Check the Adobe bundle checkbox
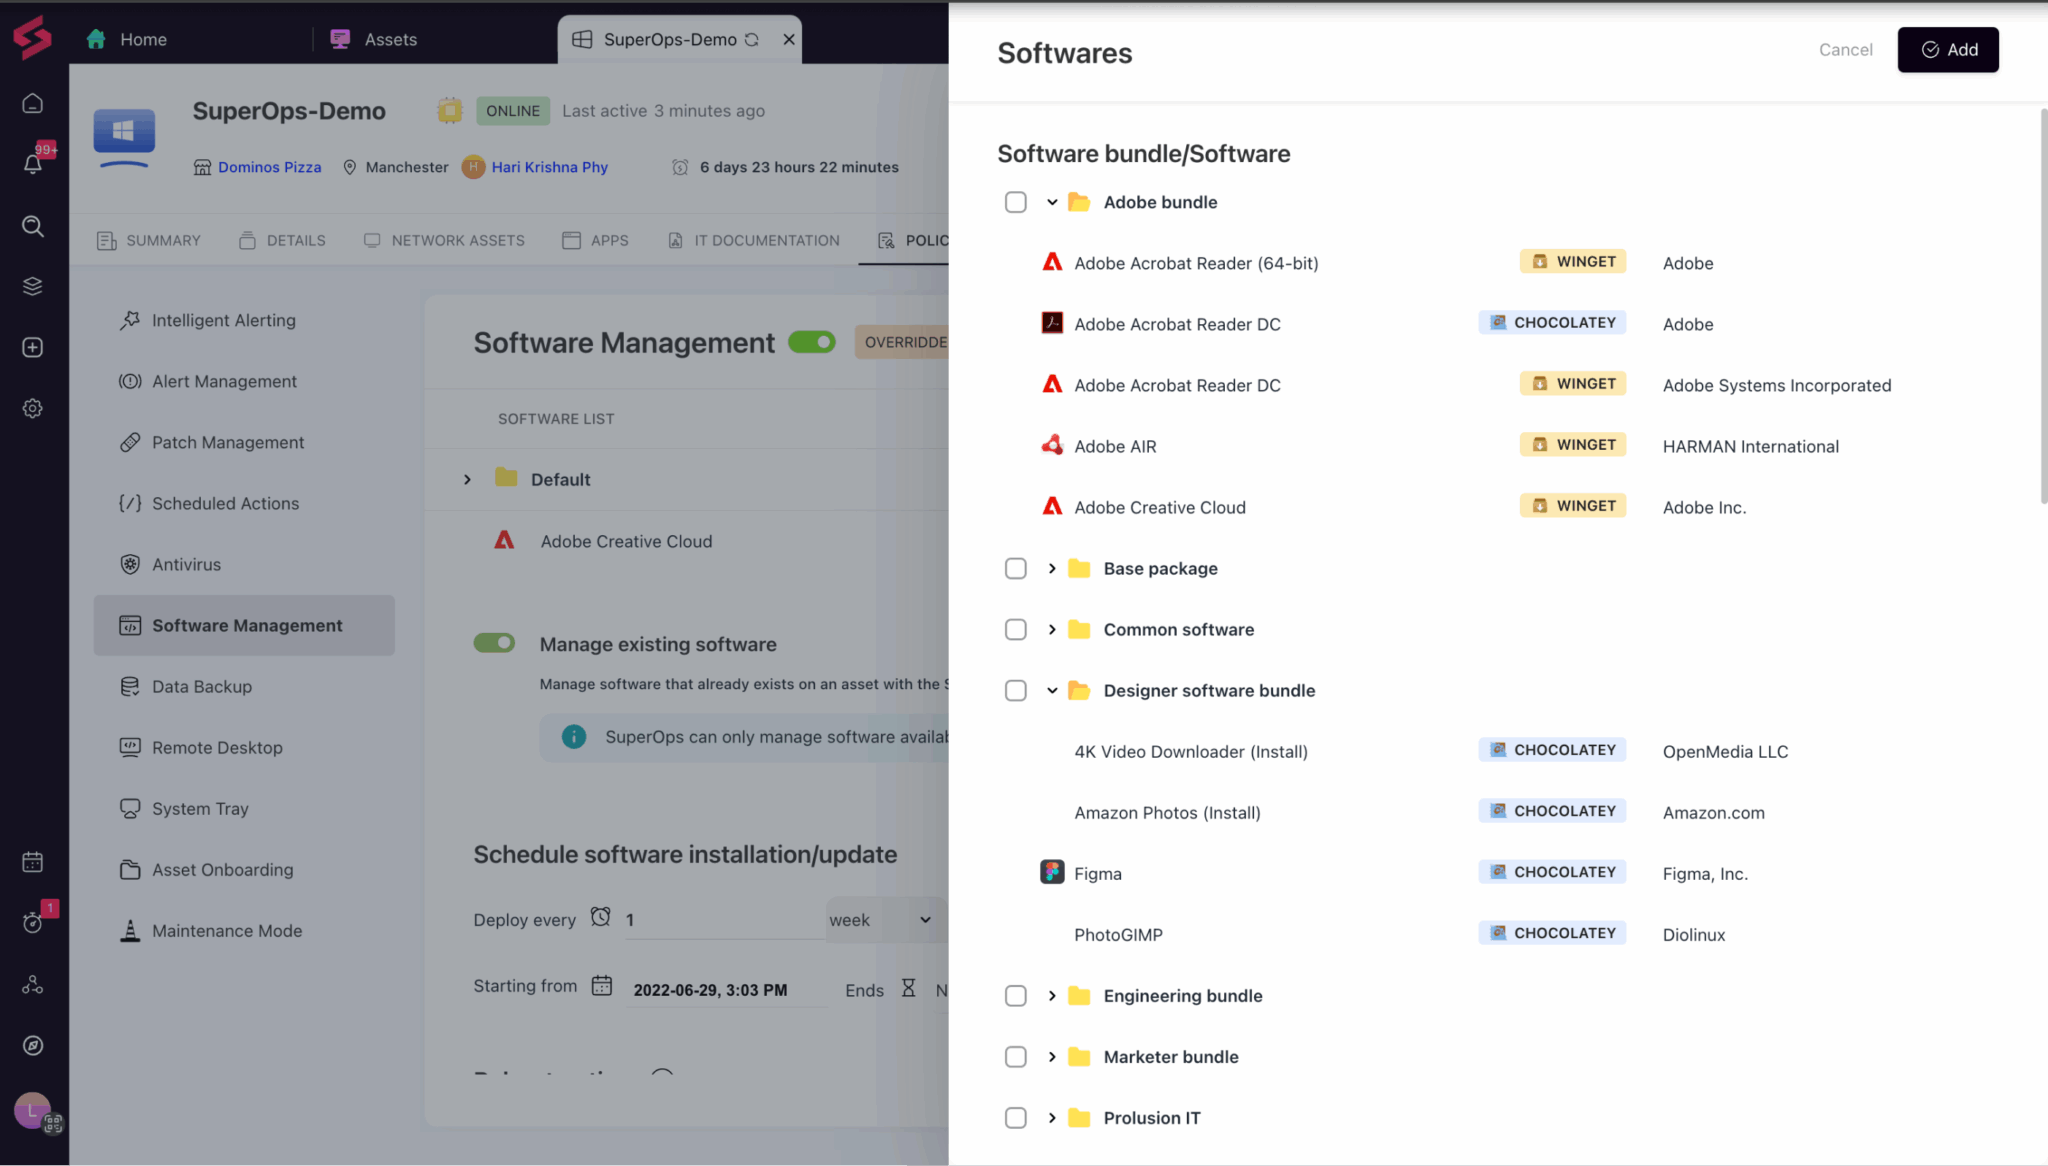Image resolution: width=2048 pixels, height=1166 pixels. (1015, 202)
